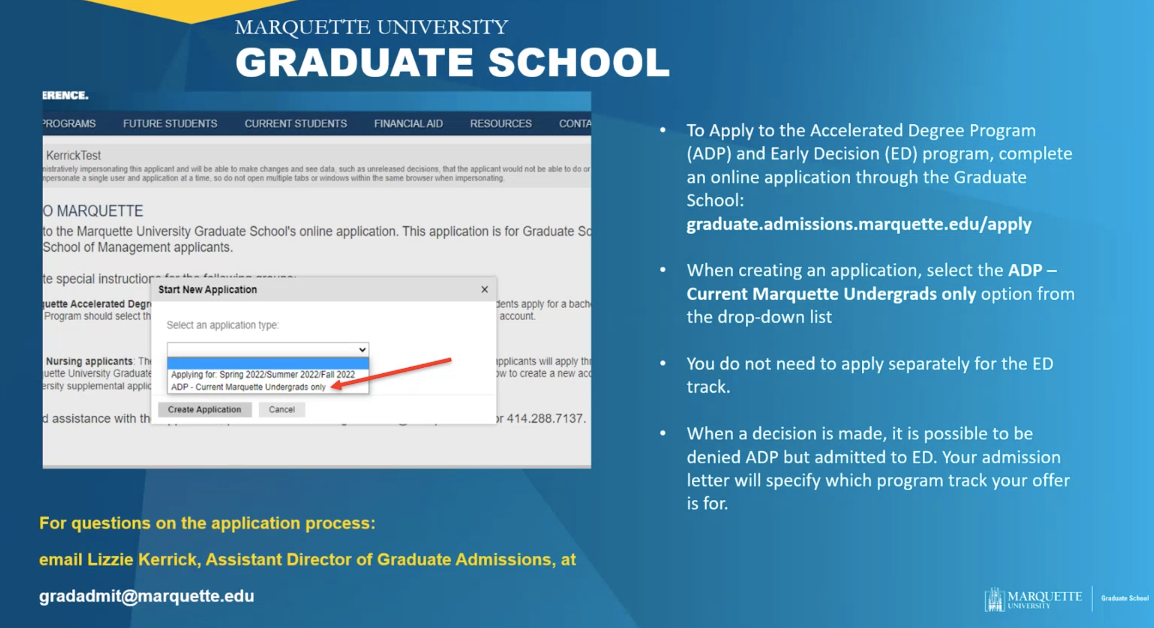This screenshot has width=1154, height=628.
Task: Open the RESOURCES menu
Action: coord(500,124)
